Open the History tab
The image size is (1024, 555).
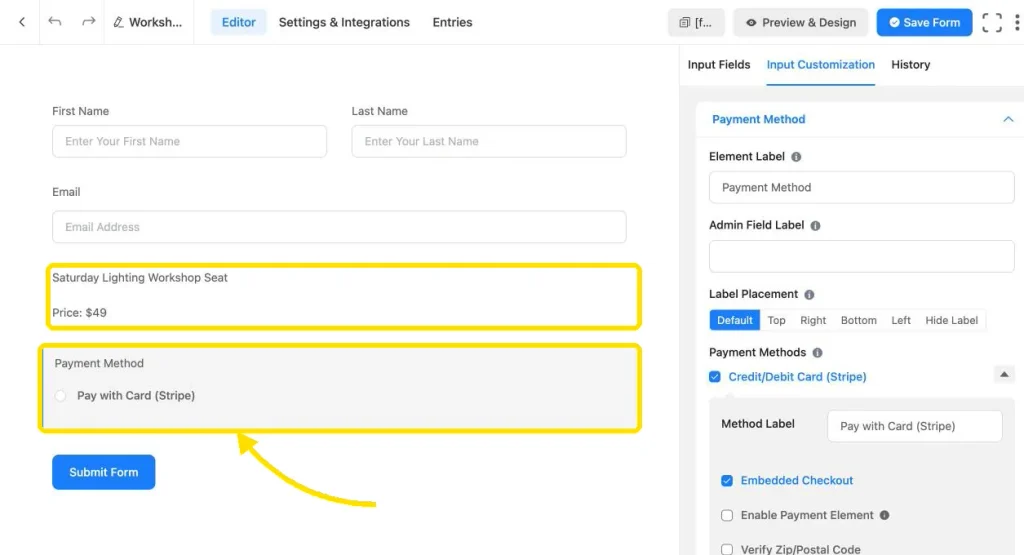pyautogui.click(x=910, y=65)
